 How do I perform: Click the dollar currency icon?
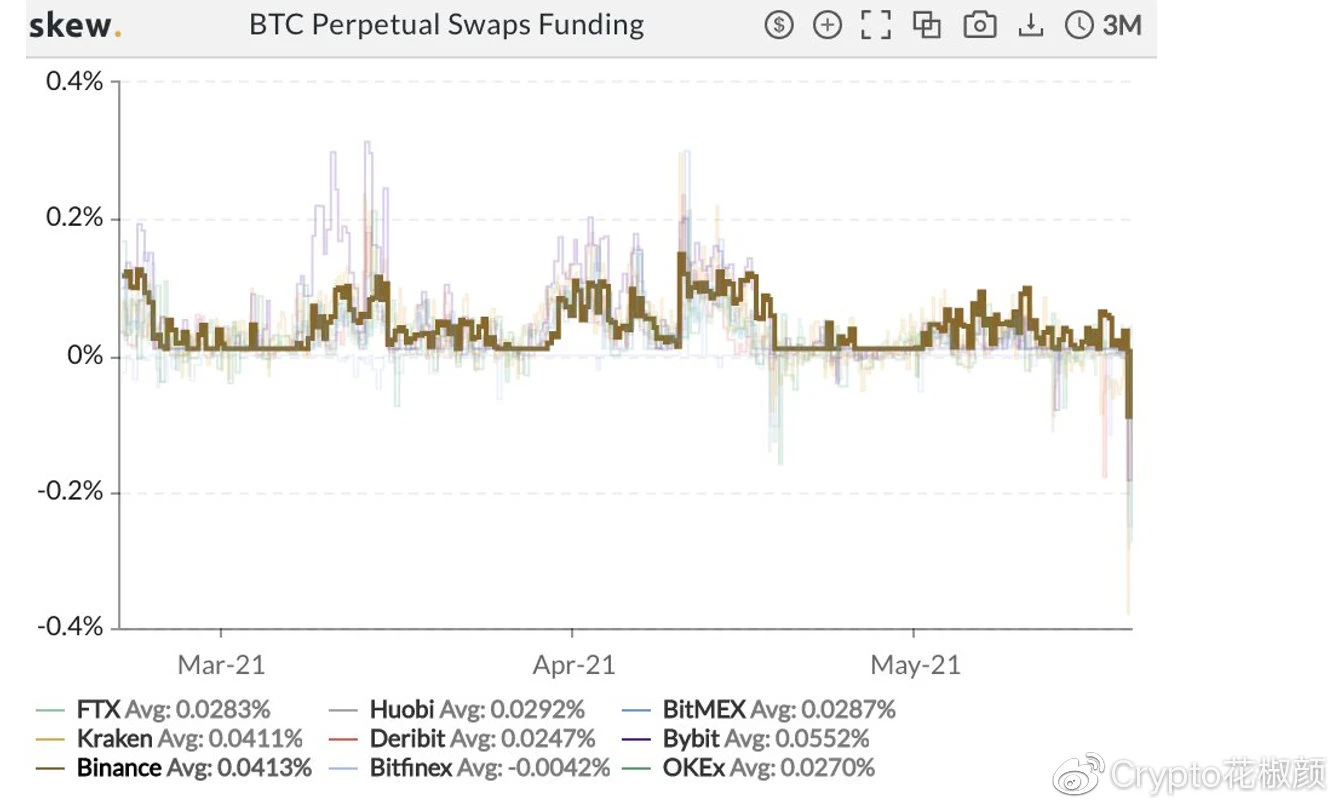(779, 25)
